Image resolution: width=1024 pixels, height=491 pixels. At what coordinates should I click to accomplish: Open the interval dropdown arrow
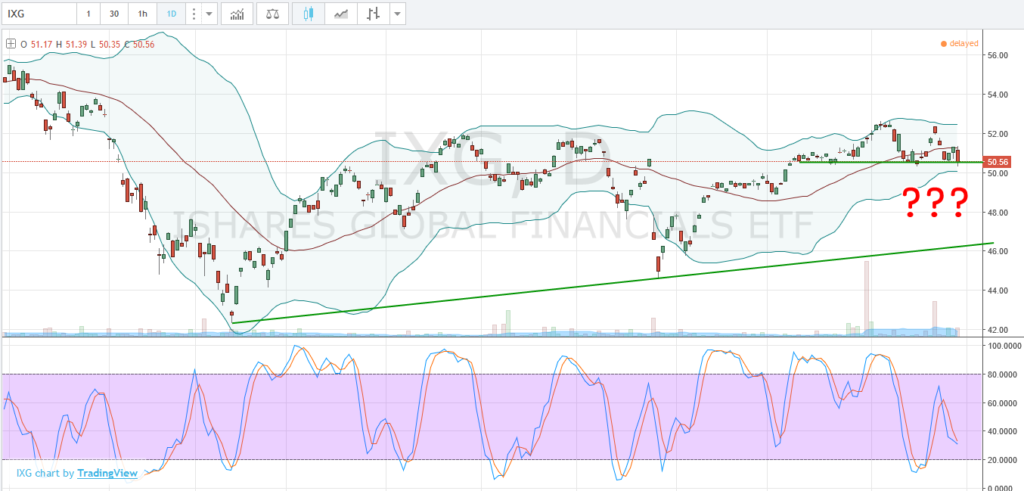click(x=208, y=15)
